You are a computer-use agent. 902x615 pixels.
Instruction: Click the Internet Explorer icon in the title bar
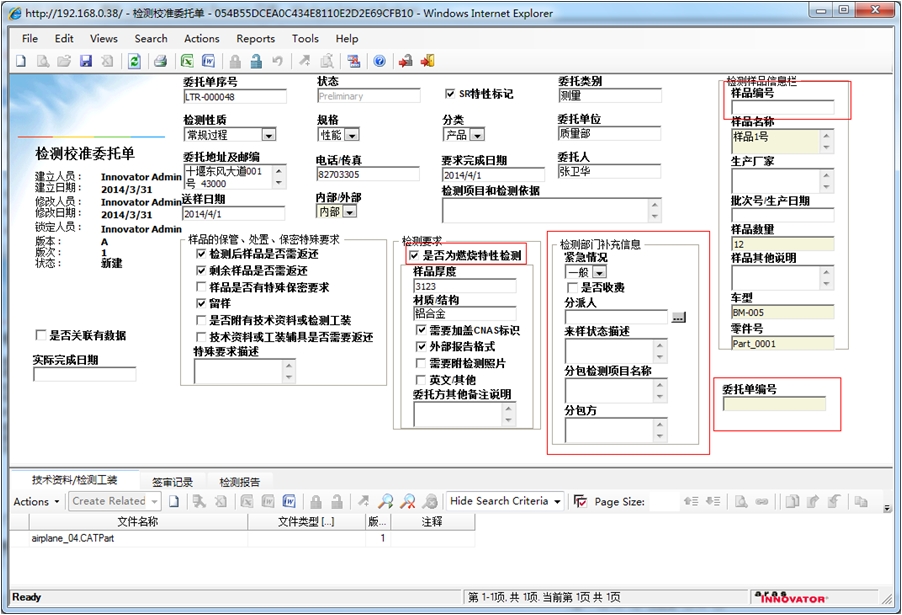[x=16, y=13]
